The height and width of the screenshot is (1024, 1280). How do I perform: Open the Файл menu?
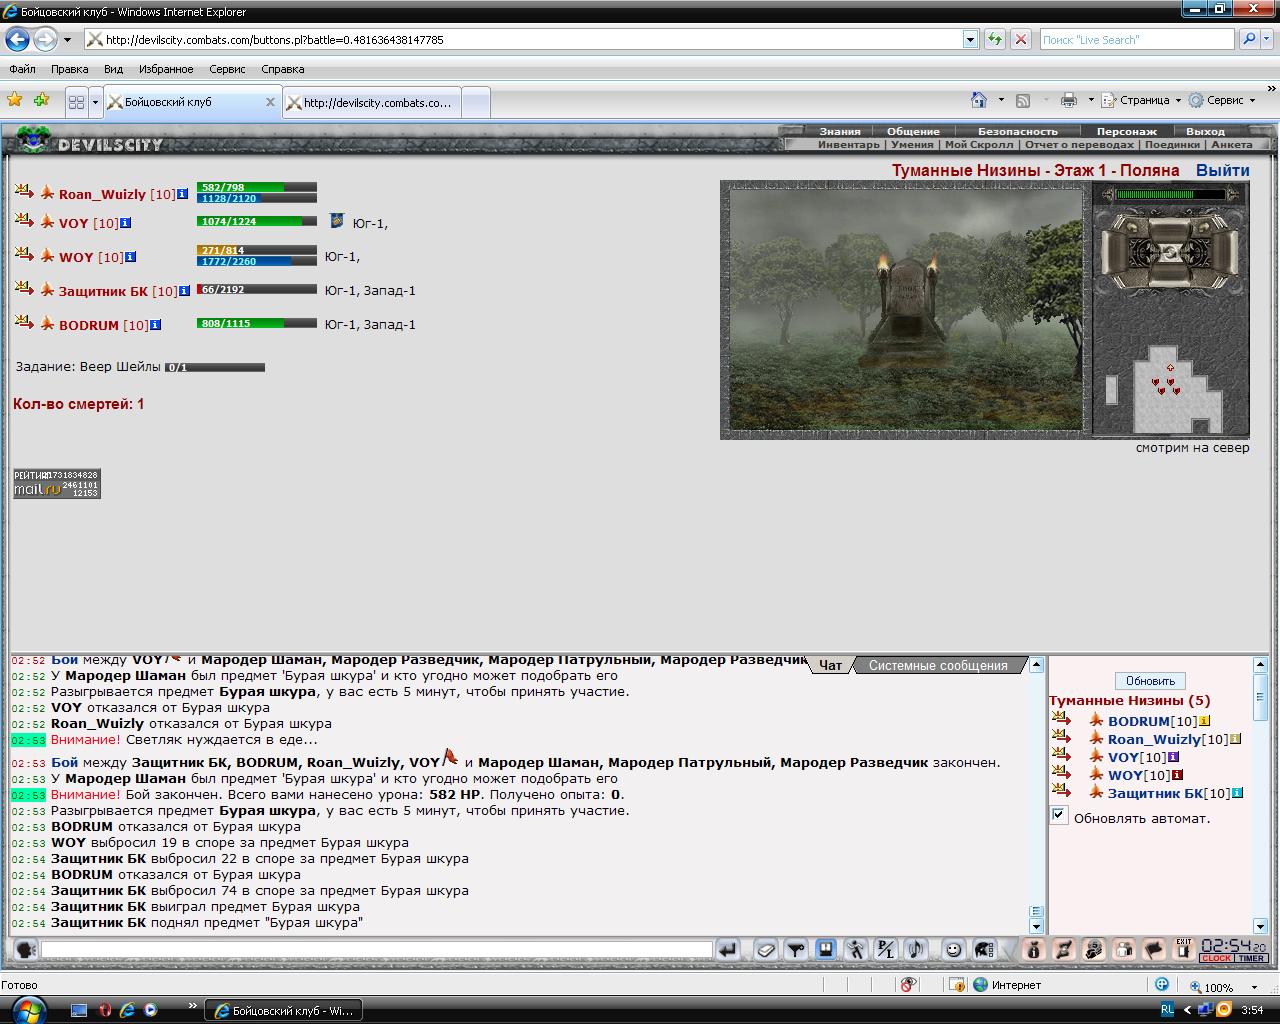click(22, 69)
